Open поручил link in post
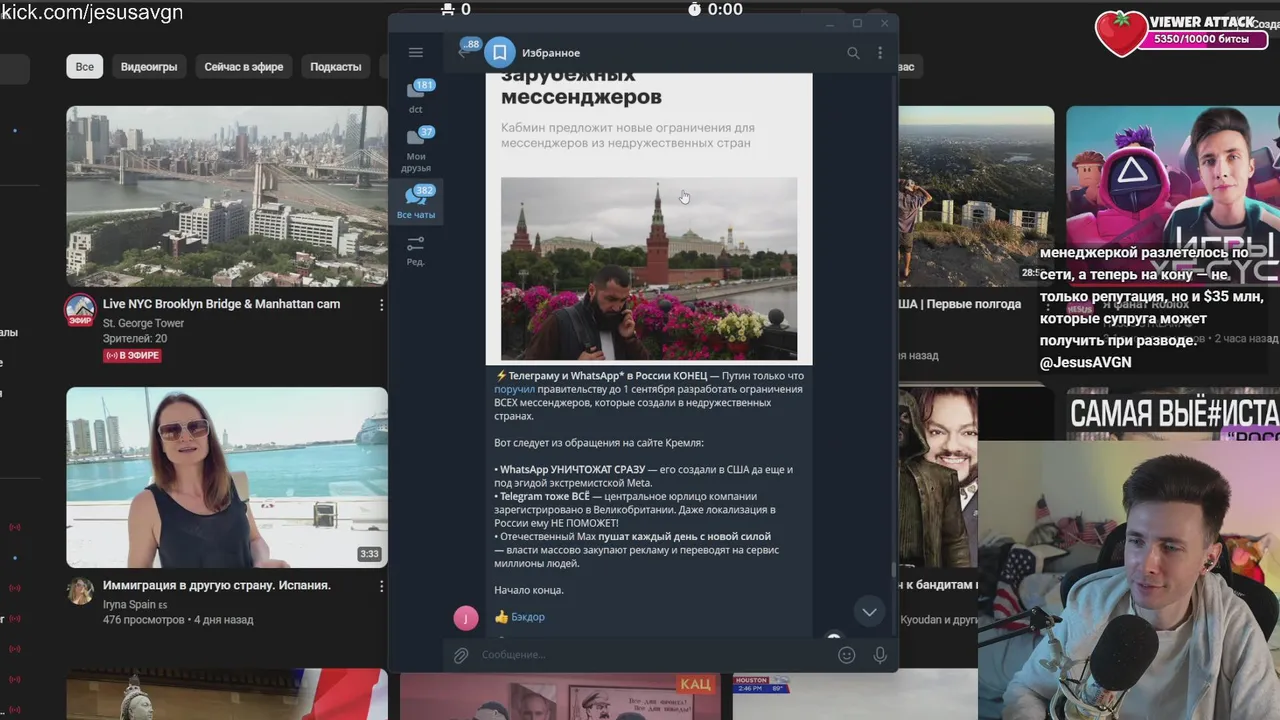Viewport: 1280px width, 720px height. click(515, 389)
